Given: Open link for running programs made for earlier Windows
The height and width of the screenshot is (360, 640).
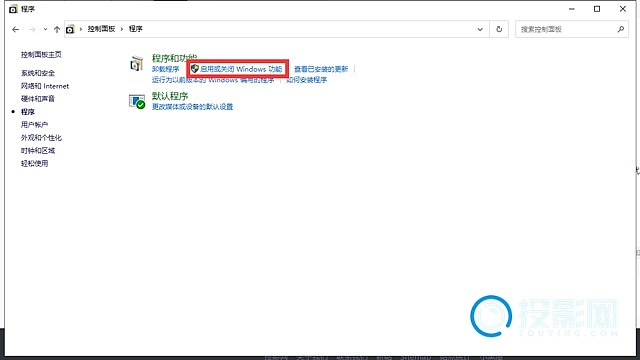Looking at the screenshot, I should point(213,80).
